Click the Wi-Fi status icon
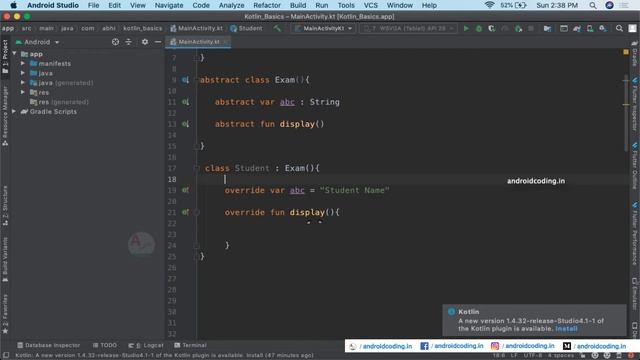This screenshot has width=640, height=360. pyautogui.click(x=489, y=5)
